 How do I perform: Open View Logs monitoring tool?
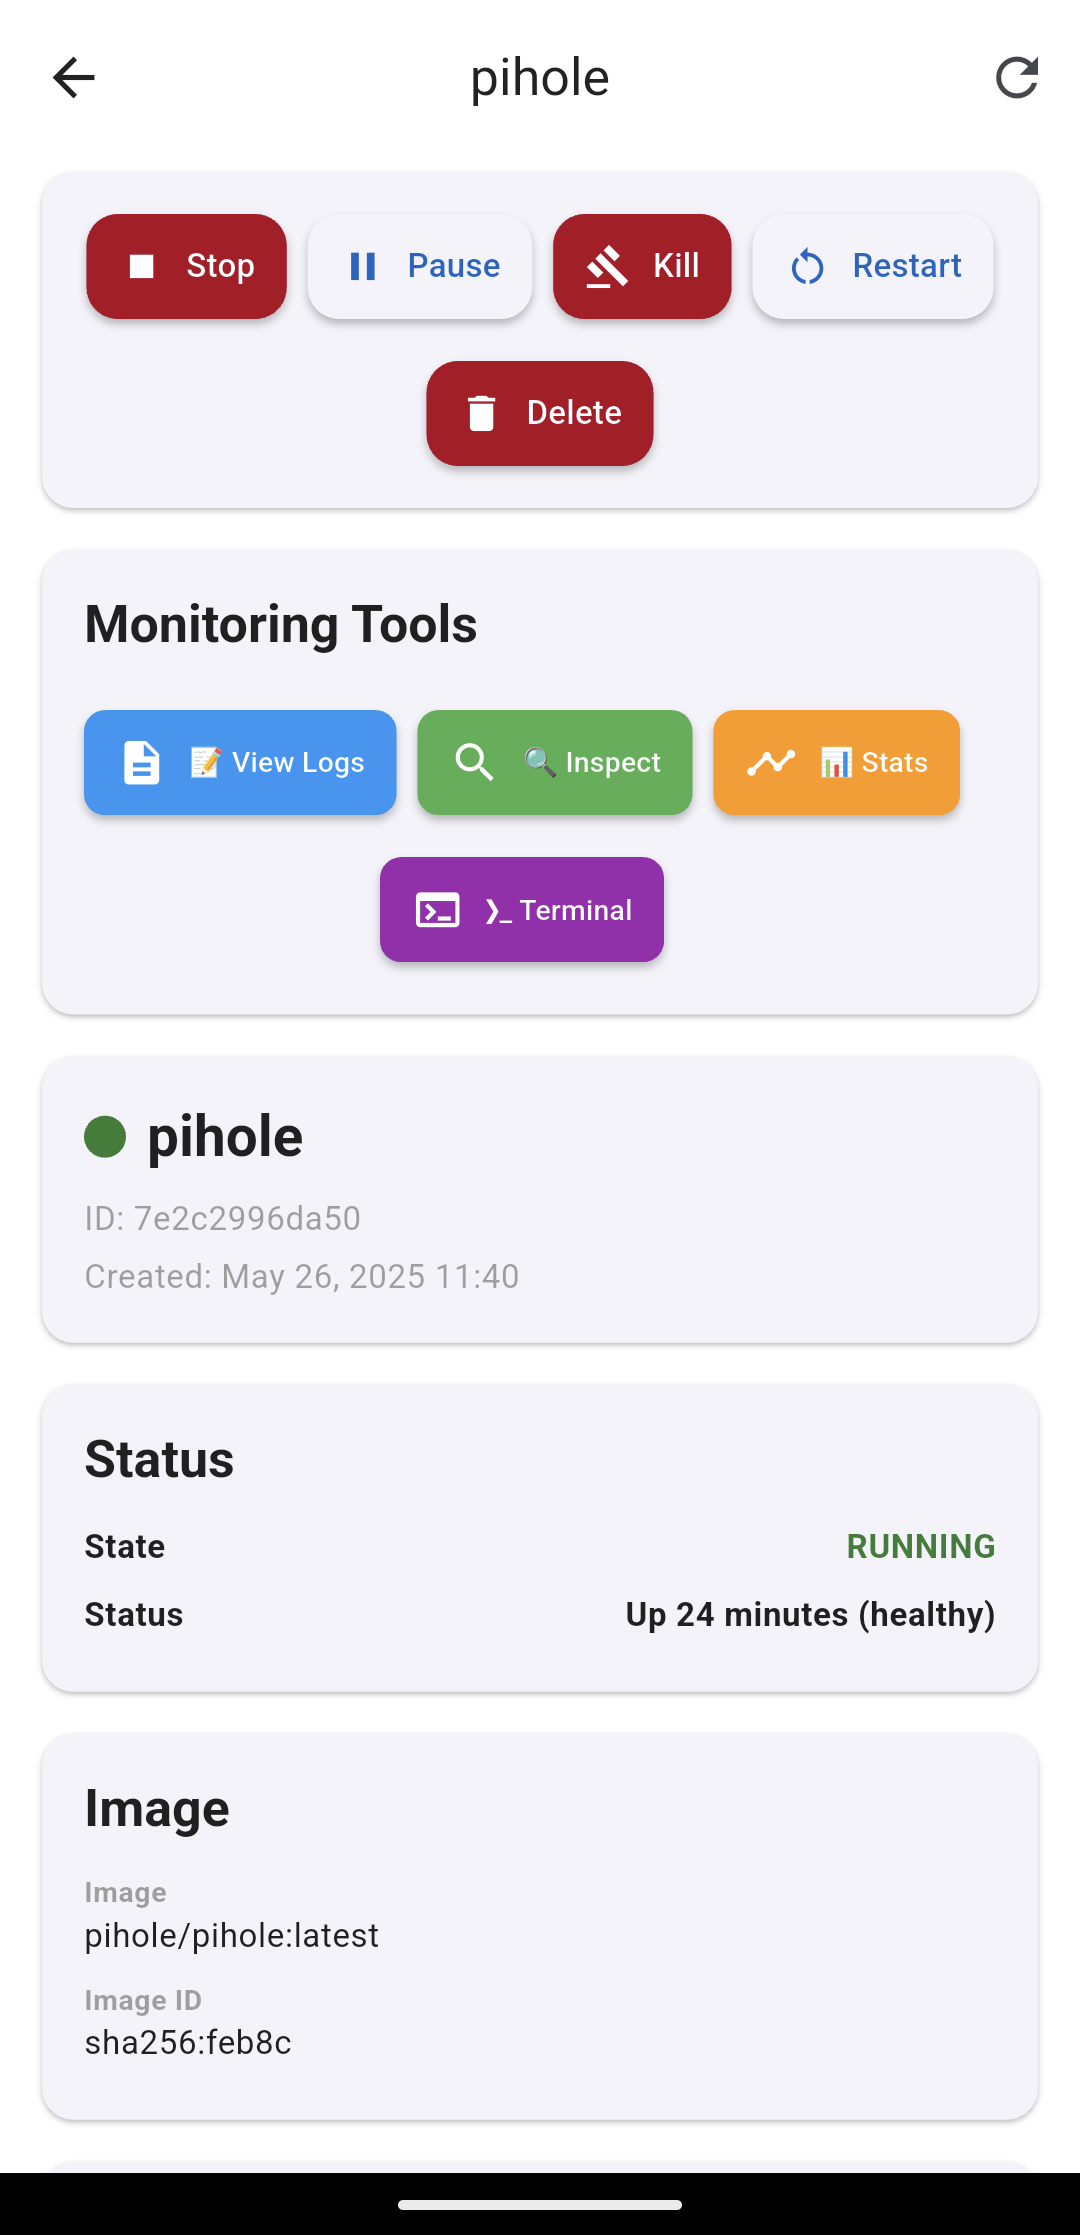(240, 762)
